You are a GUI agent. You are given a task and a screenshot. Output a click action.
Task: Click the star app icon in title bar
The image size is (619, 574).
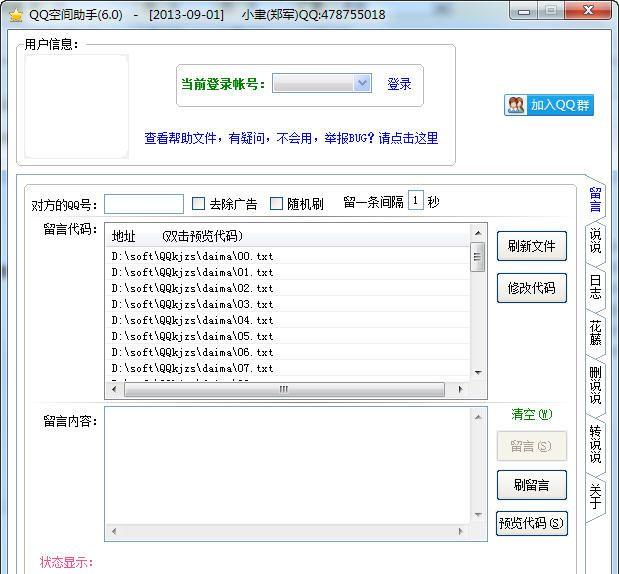[15, 14]
